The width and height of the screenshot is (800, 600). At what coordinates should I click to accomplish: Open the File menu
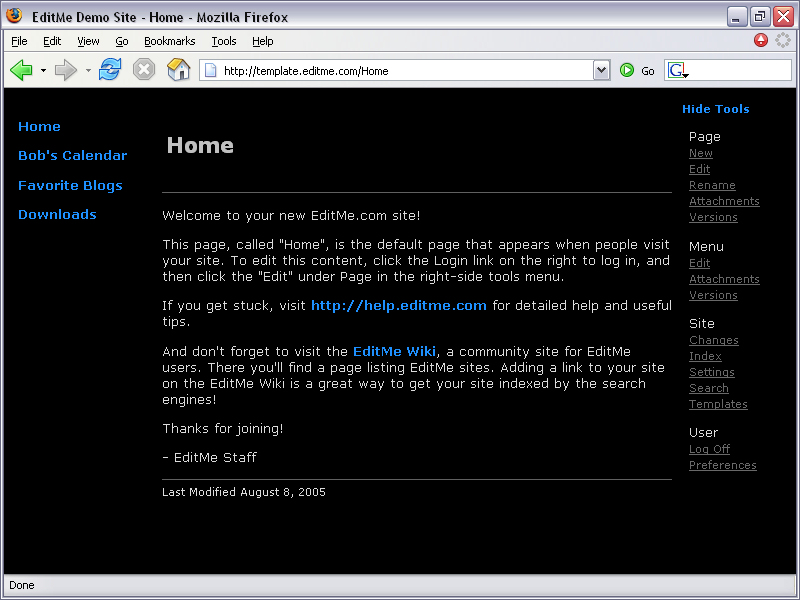[x=19, y=41]
